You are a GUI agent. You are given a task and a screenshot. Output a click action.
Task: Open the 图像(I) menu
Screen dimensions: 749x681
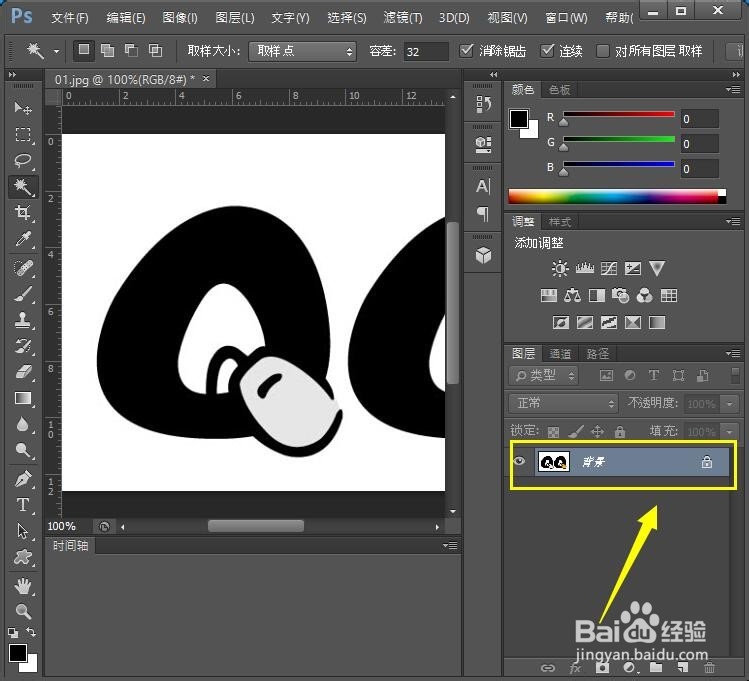pyautogui.click(x=180, y=18)
